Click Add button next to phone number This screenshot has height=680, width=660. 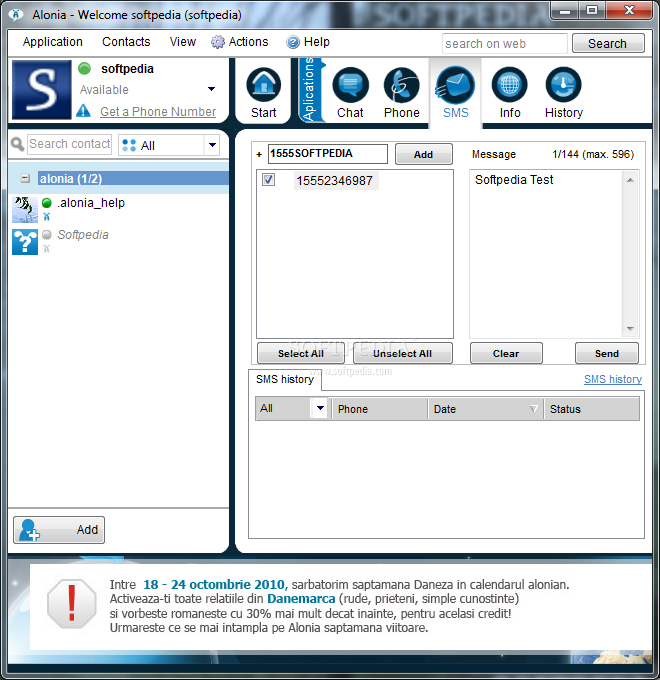pos(423,154)
